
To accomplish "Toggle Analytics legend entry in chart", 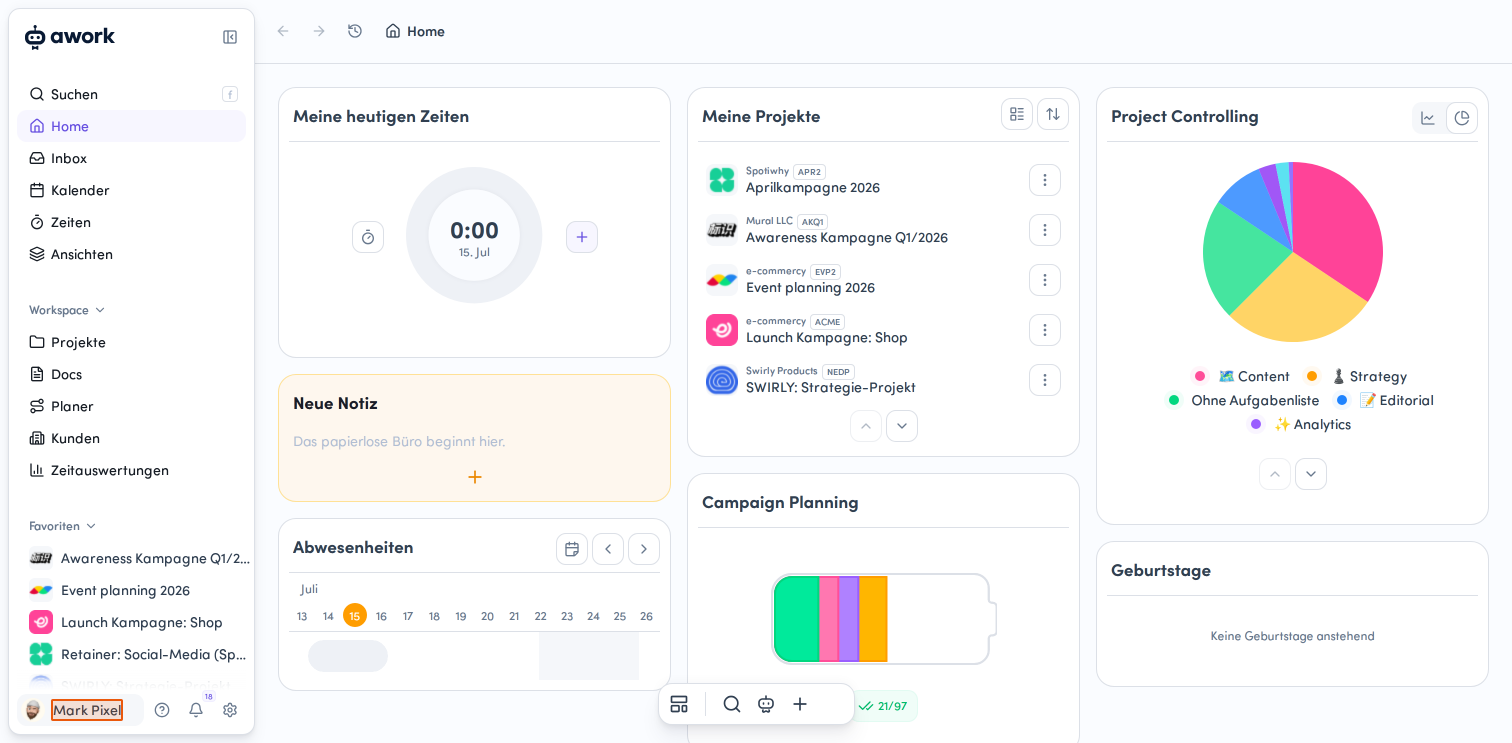I will pyautogui.click(x=1300, y=424).
